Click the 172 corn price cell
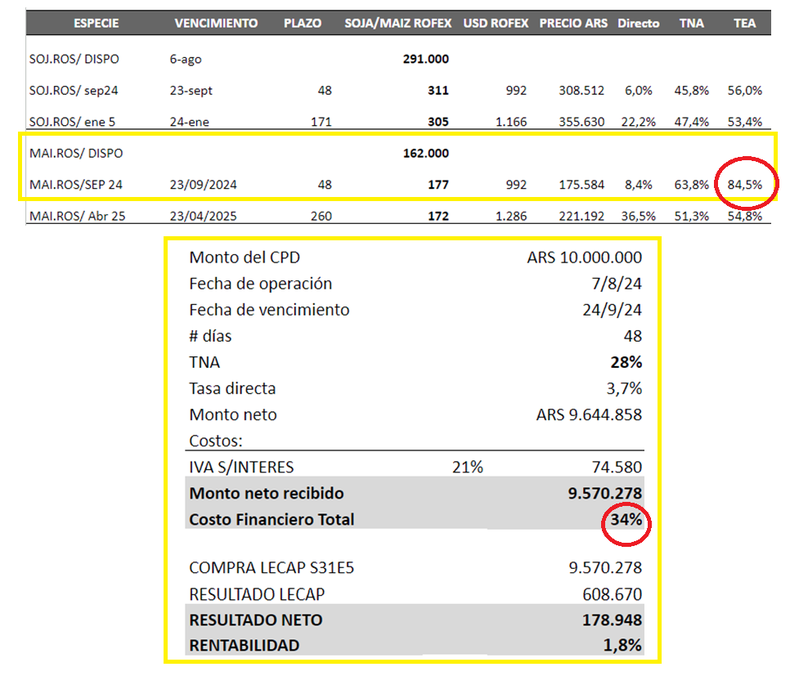 [x=438, y=216]
